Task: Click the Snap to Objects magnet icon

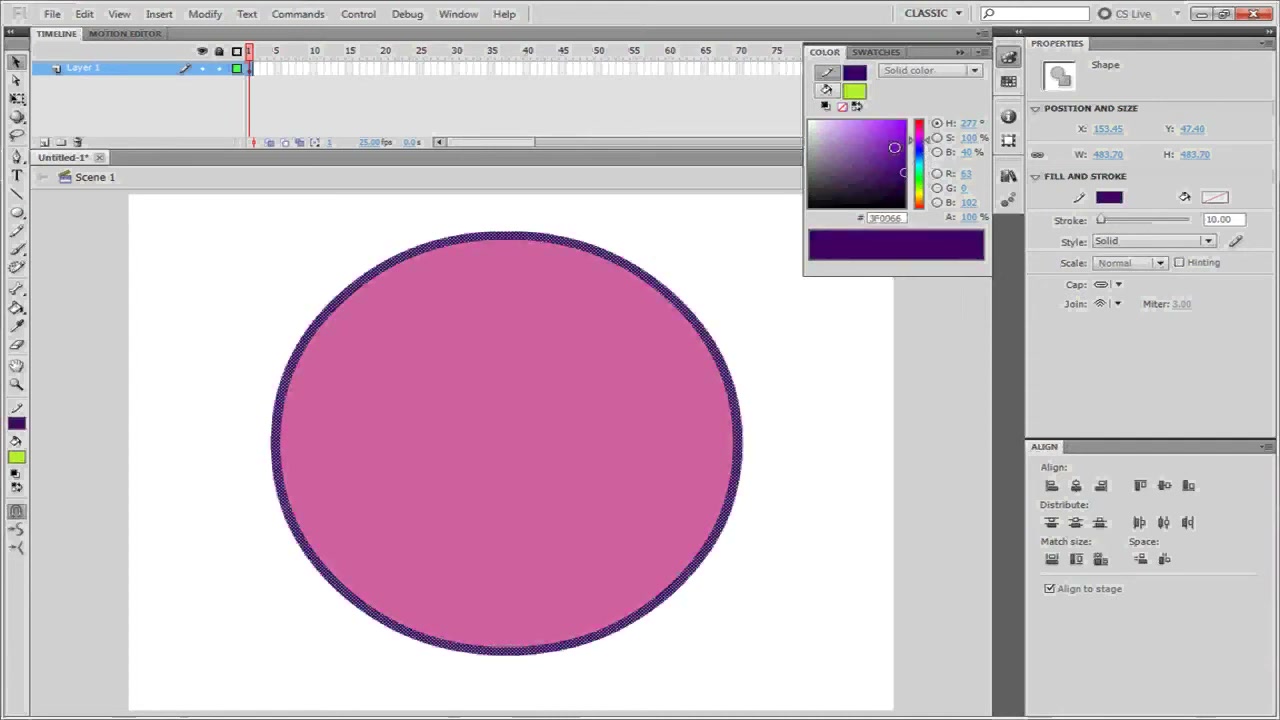Action: pos(16,511)
